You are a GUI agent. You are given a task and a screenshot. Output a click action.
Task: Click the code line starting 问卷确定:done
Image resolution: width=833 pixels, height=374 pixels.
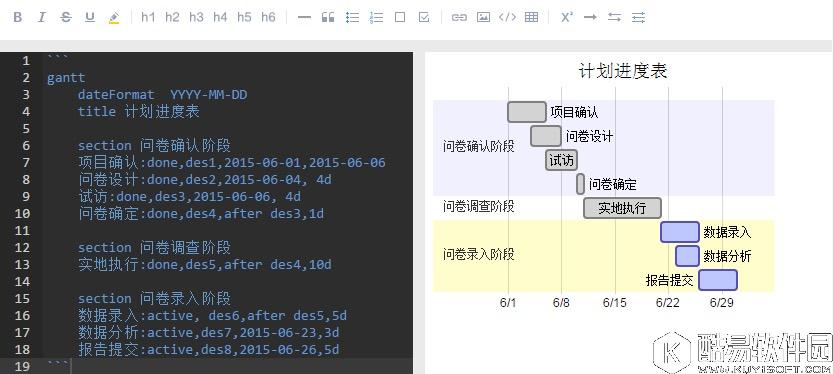tap(201, 214)
